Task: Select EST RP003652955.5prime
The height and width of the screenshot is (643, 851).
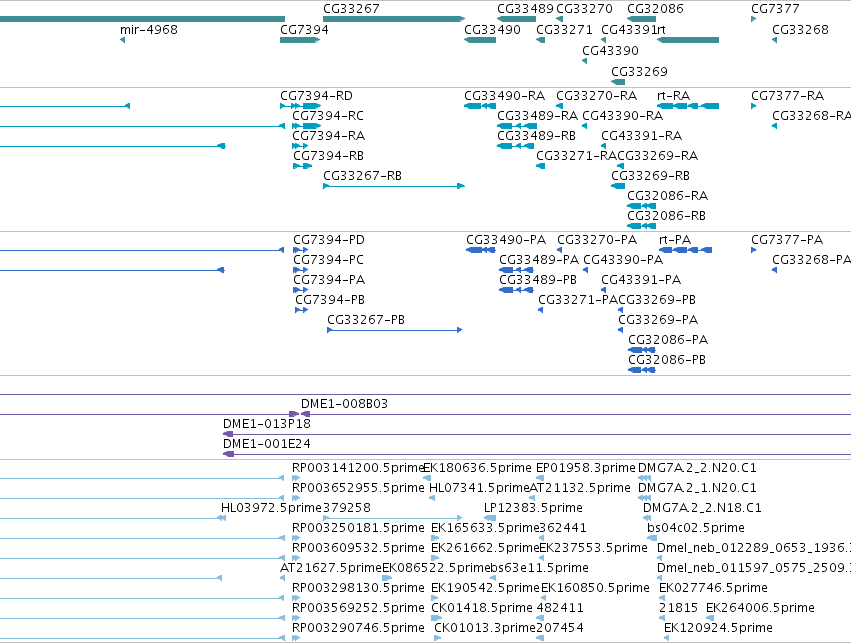Action: [x=358, y=488]
